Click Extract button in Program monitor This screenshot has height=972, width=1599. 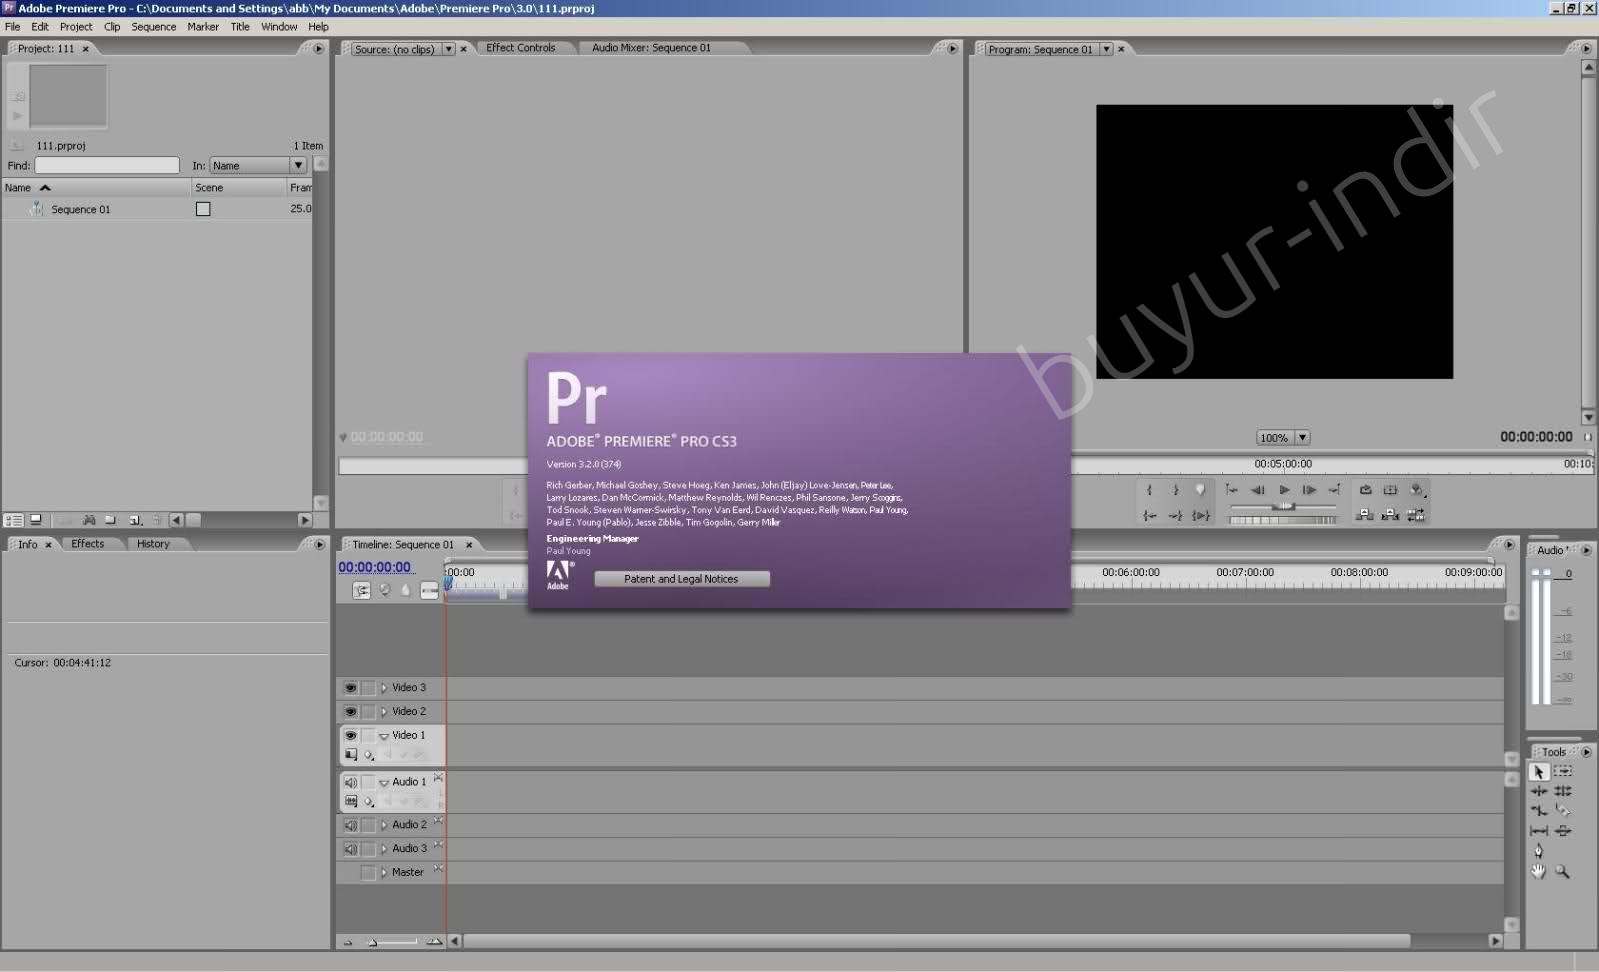click(1390, 515)
